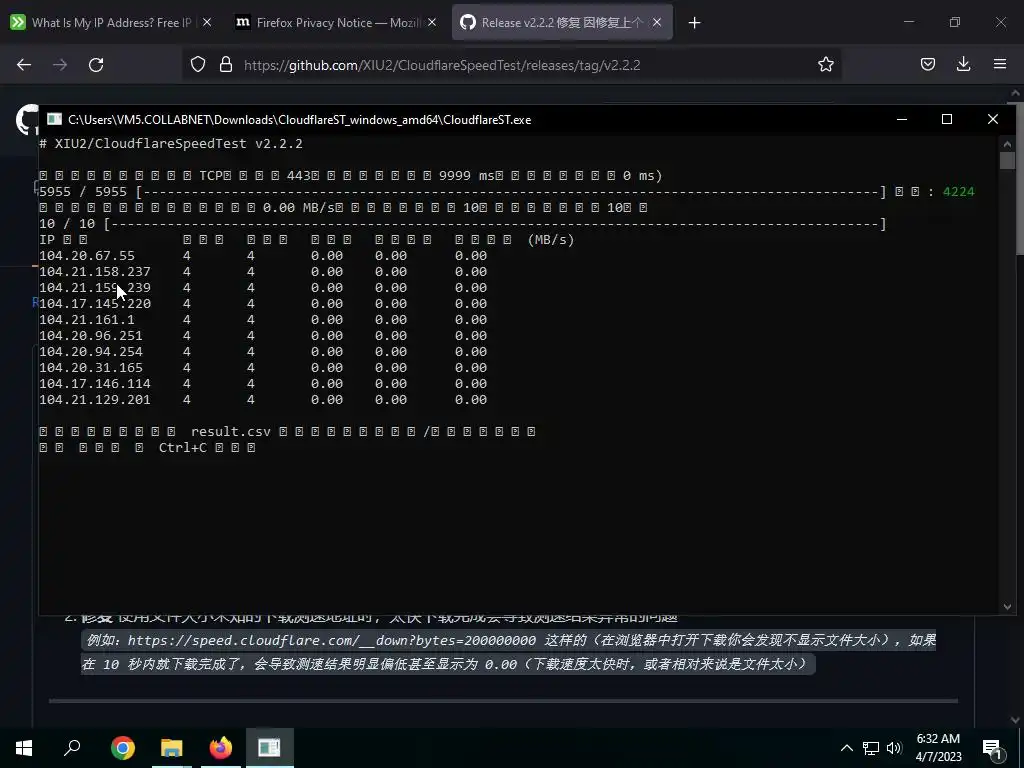Open the console window system menu icon
This screenshot has height=768, width=1024.
click(54, 119)
